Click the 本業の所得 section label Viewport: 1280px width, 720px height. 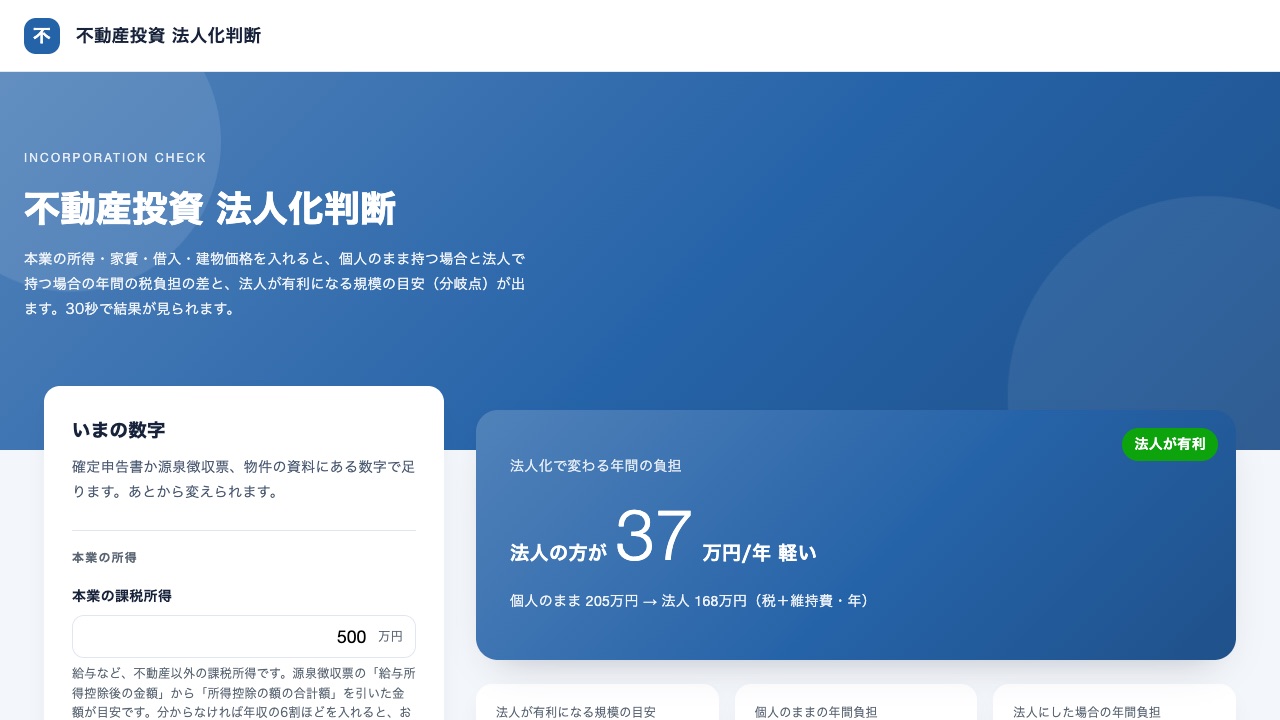pyautogui.click(x=104, y=557)
